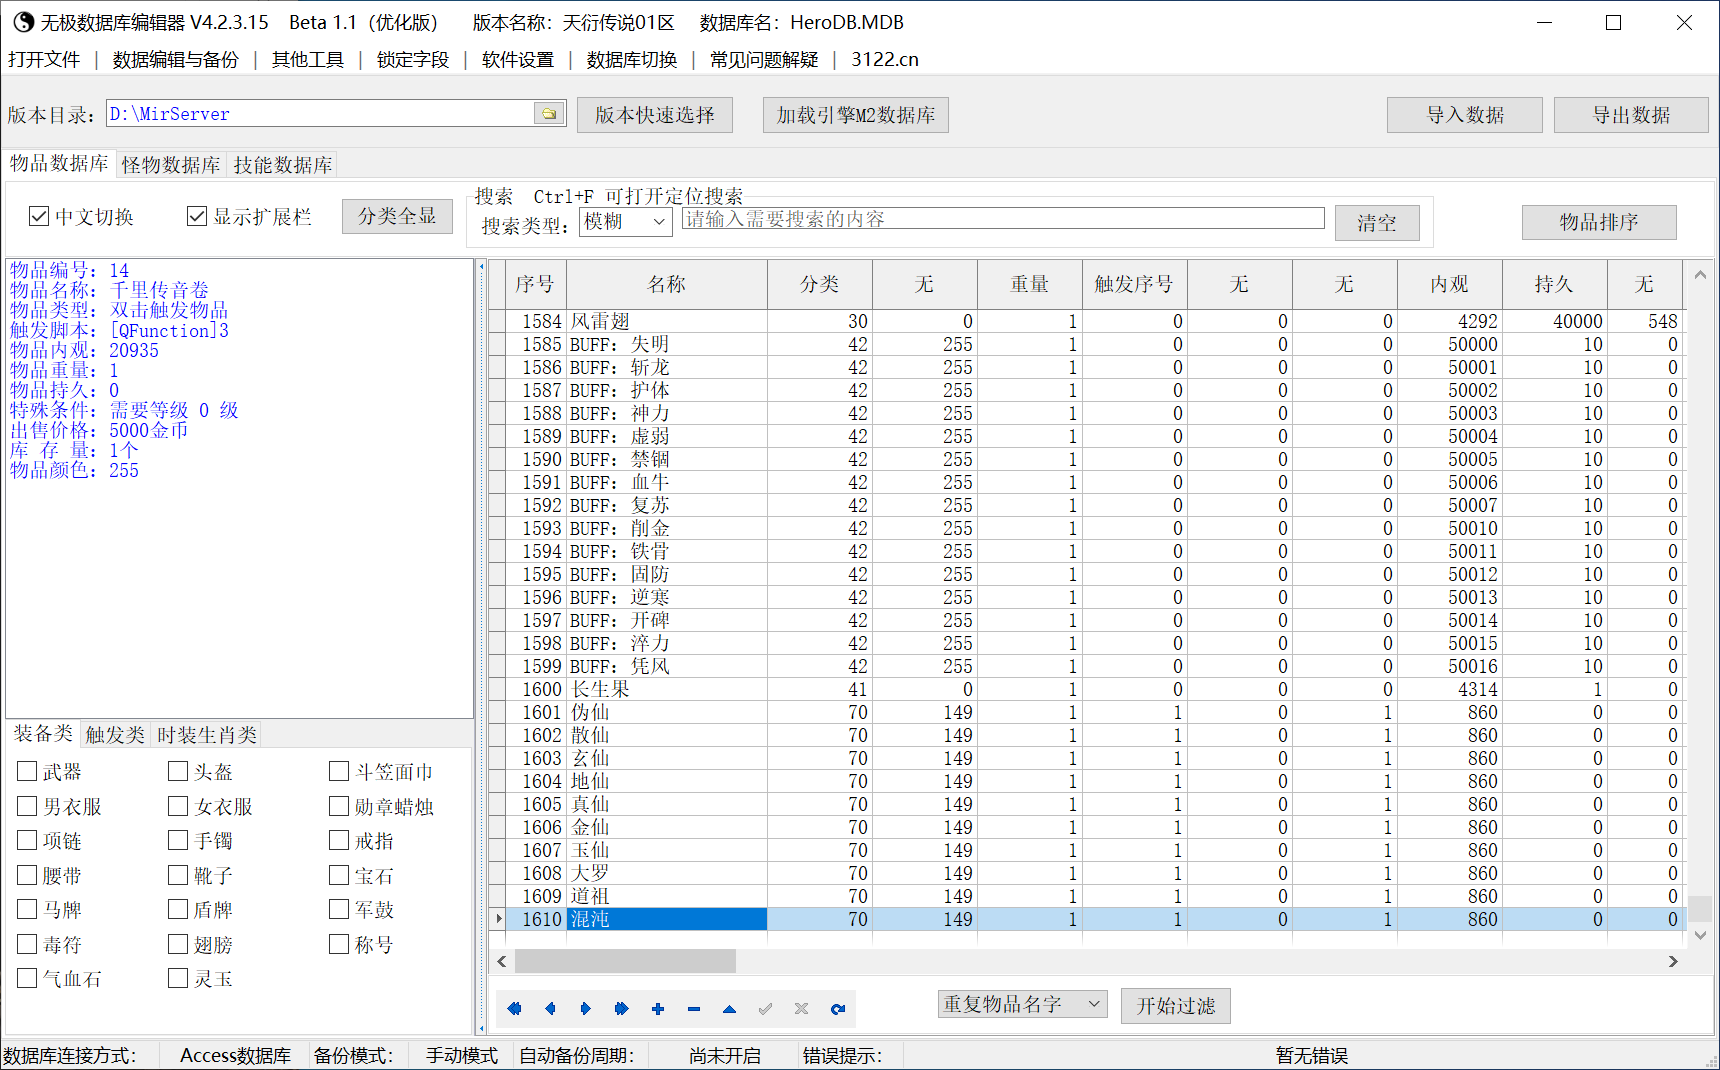Switch to 技能数据库 tab
Image resolution: width=1720 pixels, height=1070 pixels.
point(283,165)
